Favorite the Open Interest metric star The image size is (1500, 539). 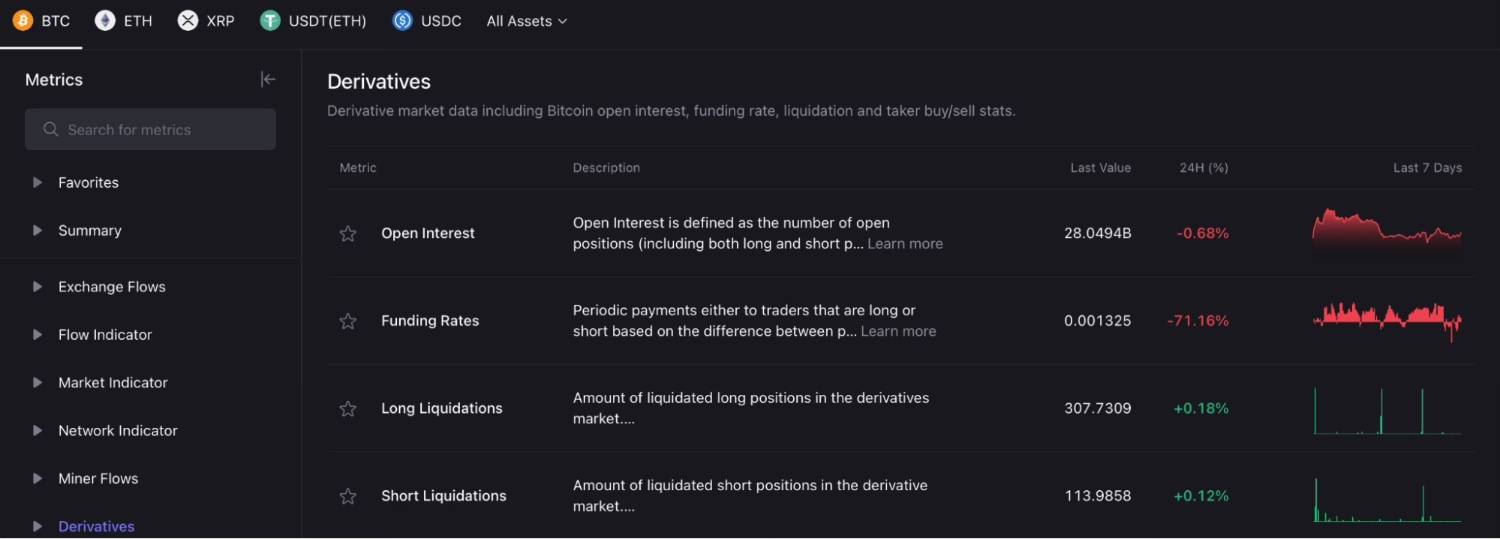(x=348, y=234)
